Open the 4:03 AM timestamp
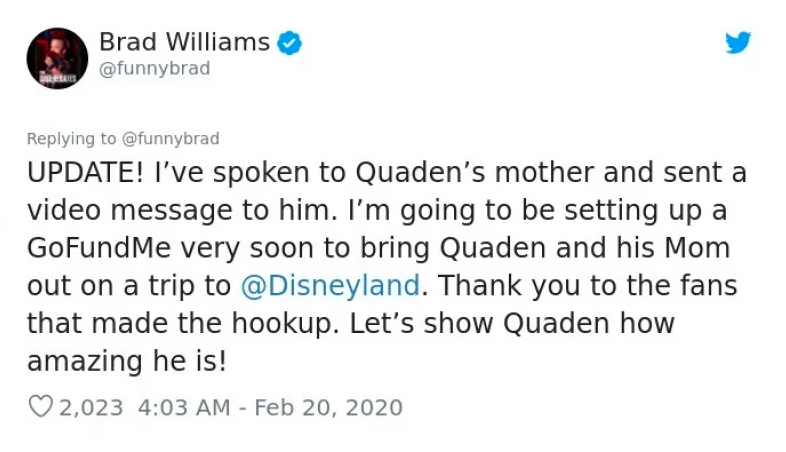The image size is (786, 452). 184,407
